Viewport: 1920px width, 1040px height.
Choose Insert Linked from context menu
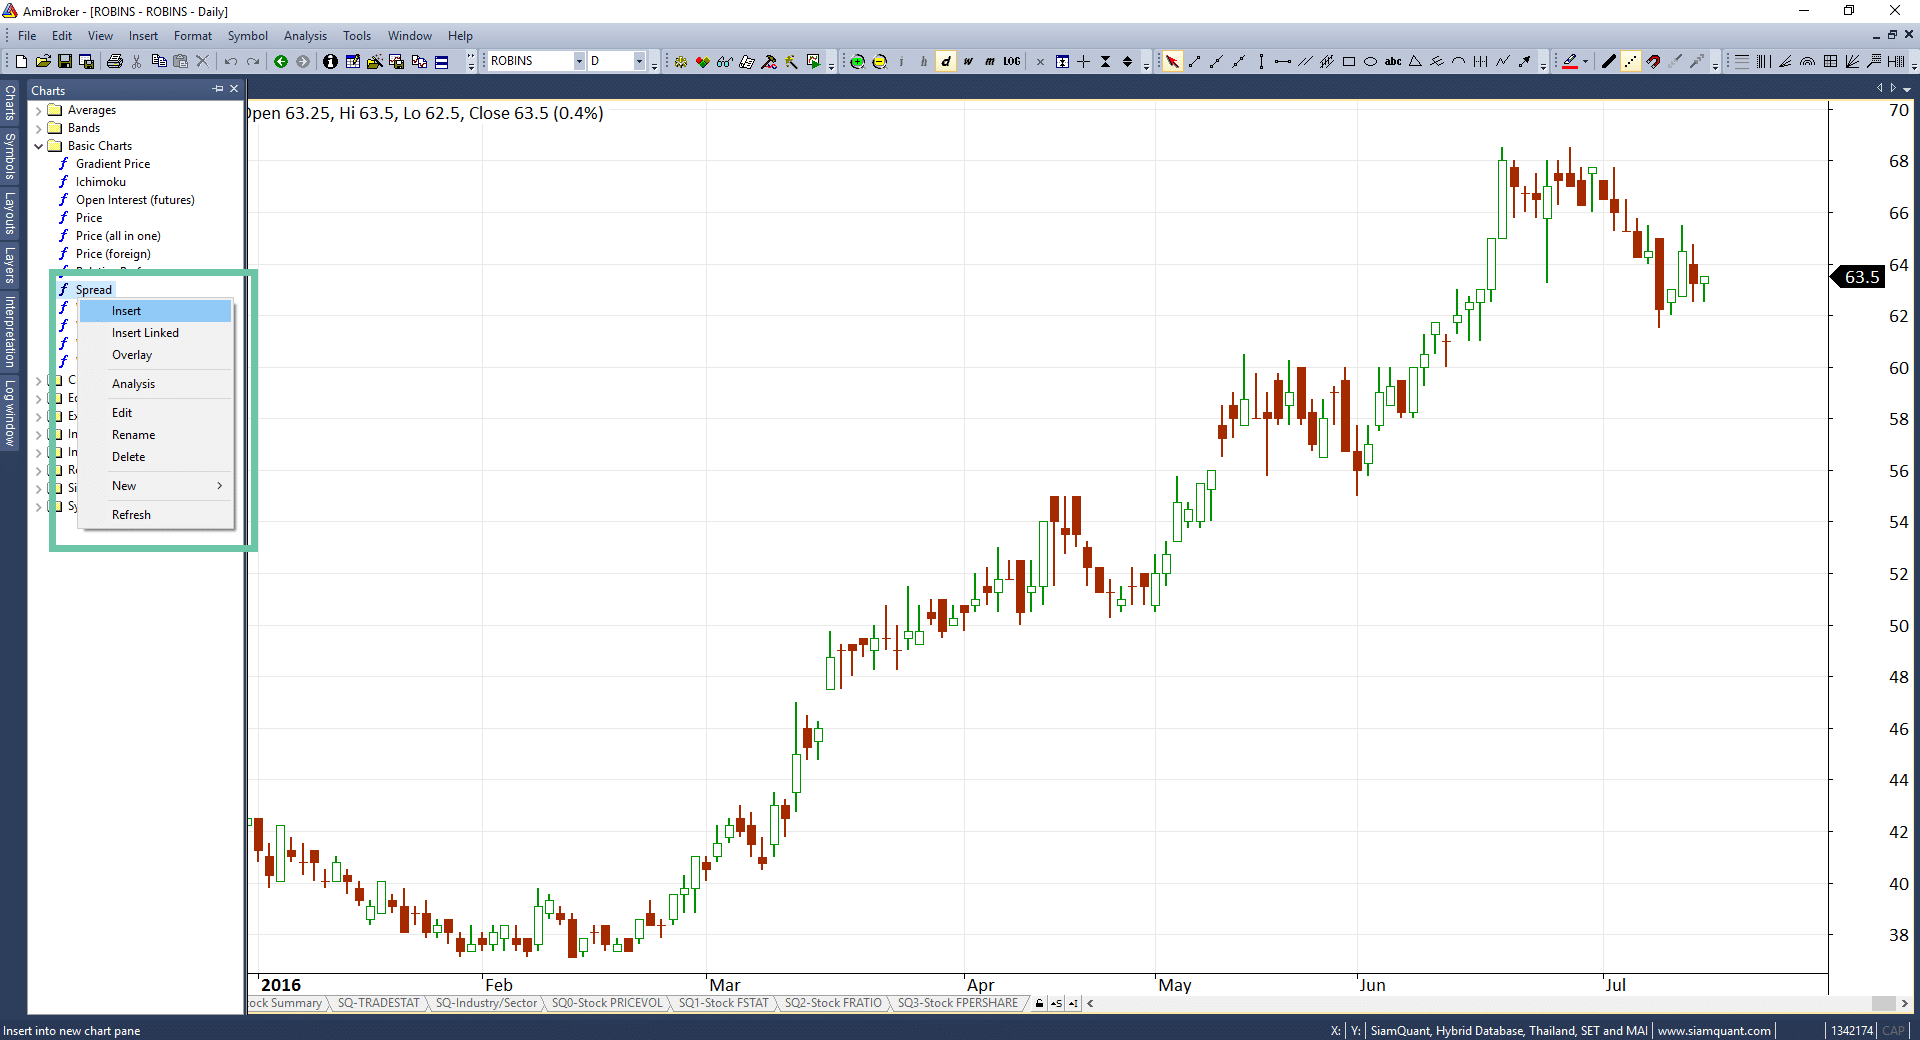click(145, 333)
